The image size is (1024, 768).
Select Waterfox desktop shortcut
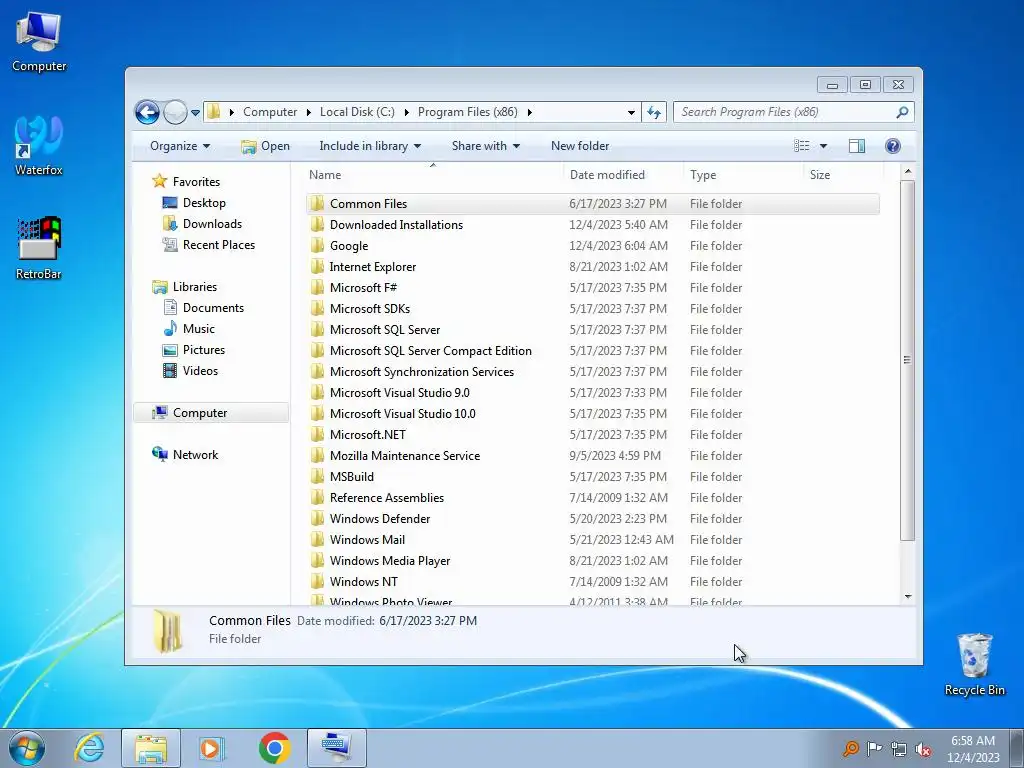point(39,145)
